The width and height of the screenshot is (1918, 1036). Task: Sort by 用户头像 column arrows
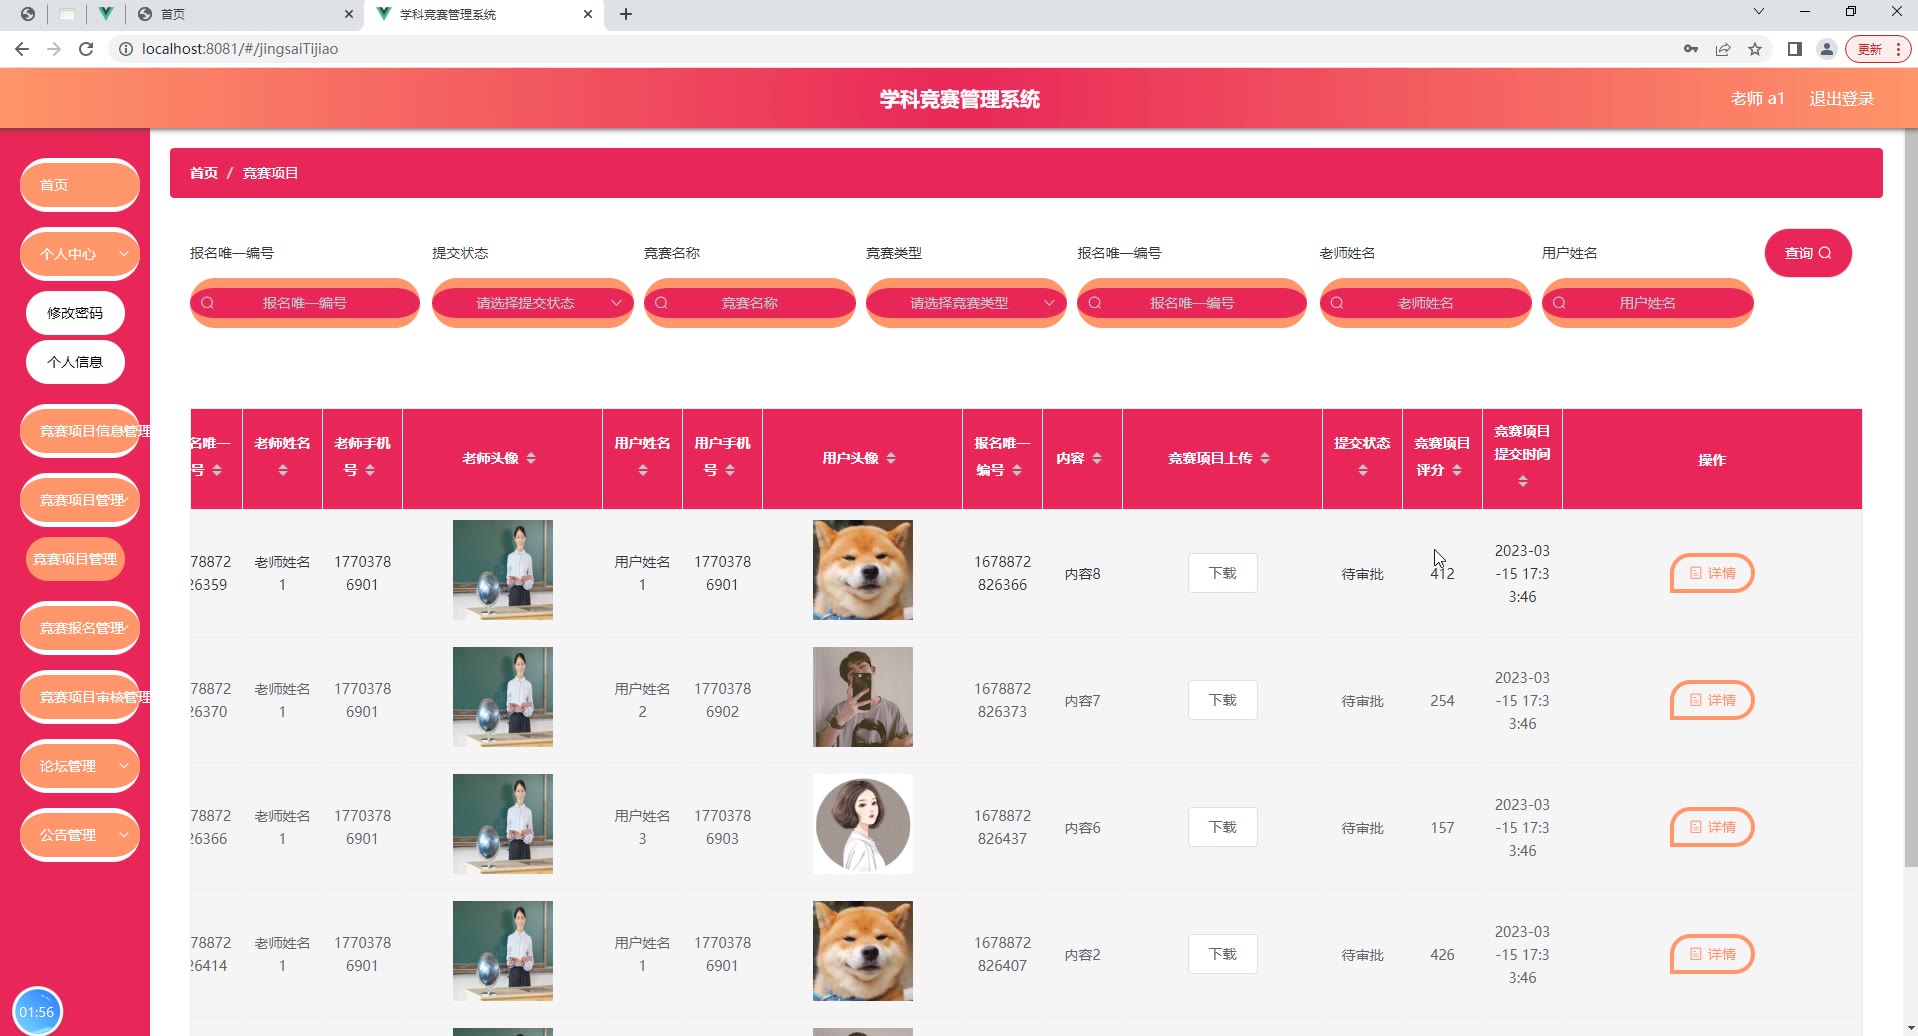coord(891,458)
